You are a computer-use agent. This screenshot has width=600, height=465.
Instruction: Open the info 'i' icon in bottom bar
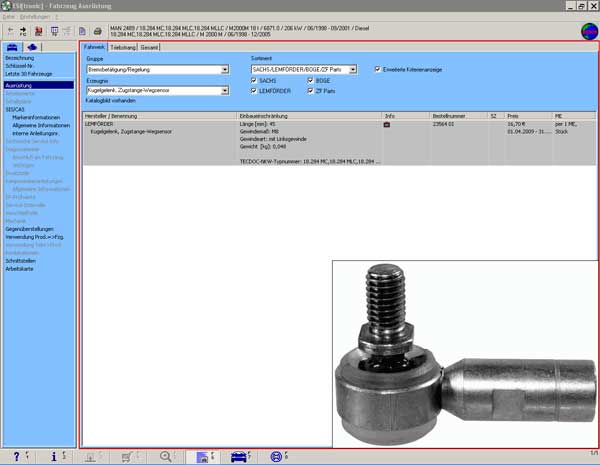coord(54,456)
